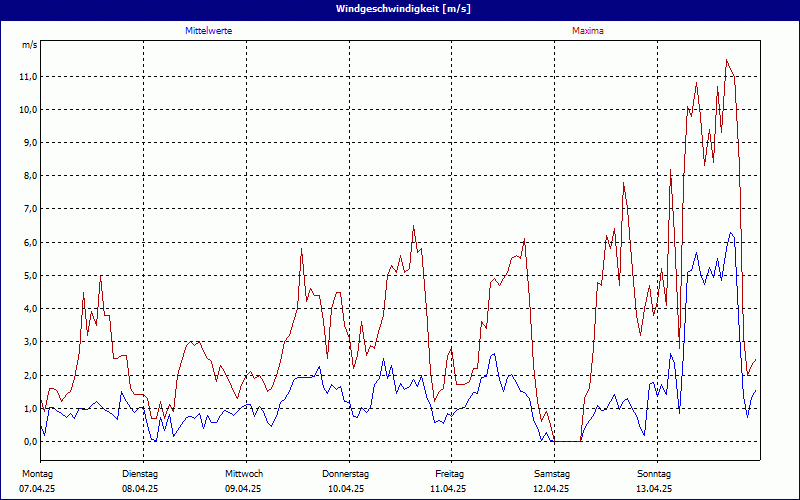The width and height of the screenshot is (800, 500).
Task: Select the Freitag label on the time axis
Action: (x=450, y=473)
